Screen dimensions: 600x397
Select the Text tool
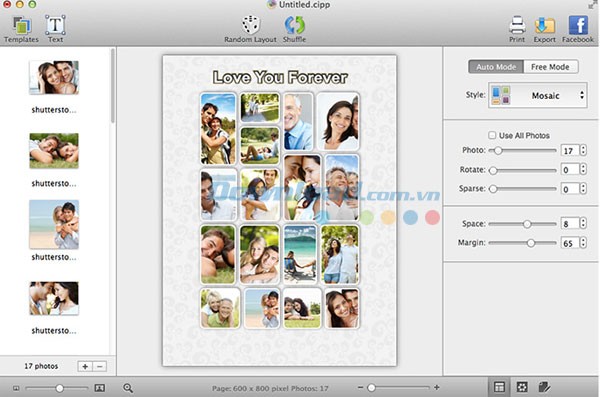pyautogui.click(x=55, y=29)
